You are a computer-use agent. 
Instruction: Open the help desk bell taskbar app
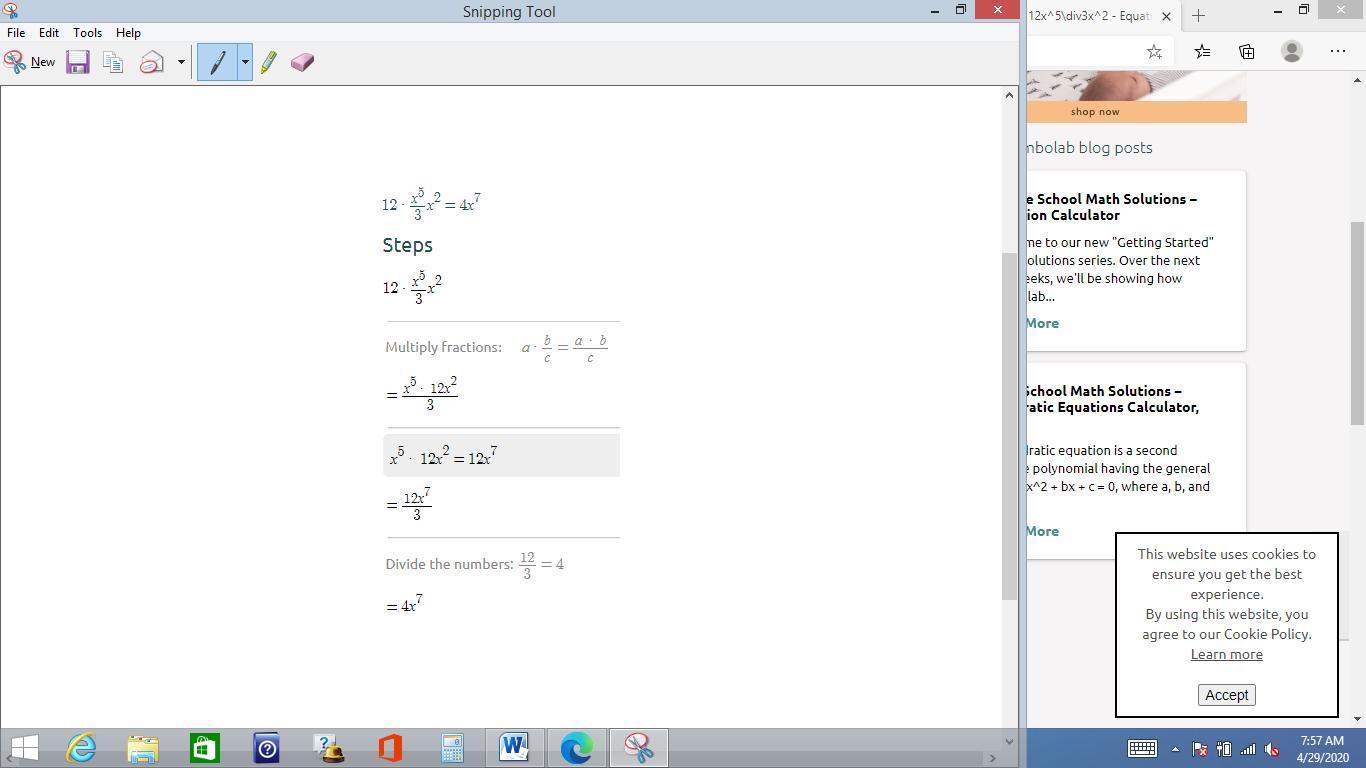[x=329, y=747]
